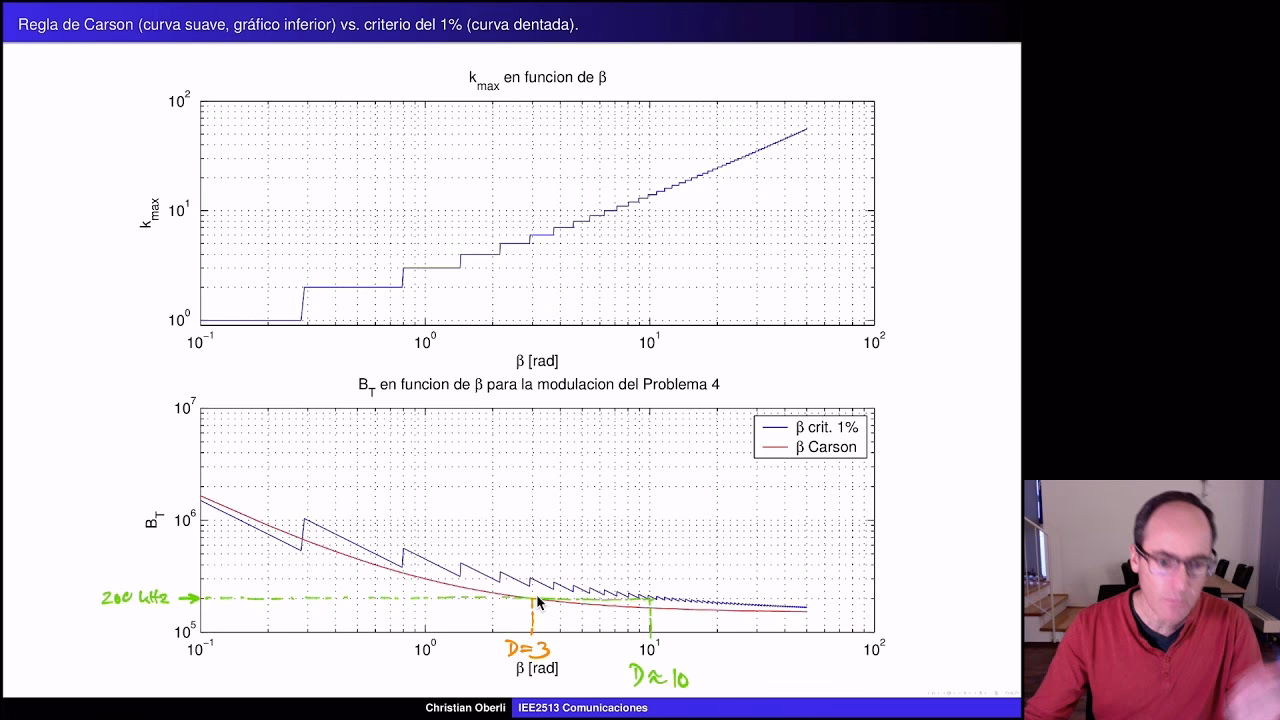Click the "k max" y-axis label of the upper plot
Image resolution: width=1280 pixels, height=720 pixels.
pyautogui.click(x=150, y=213)
